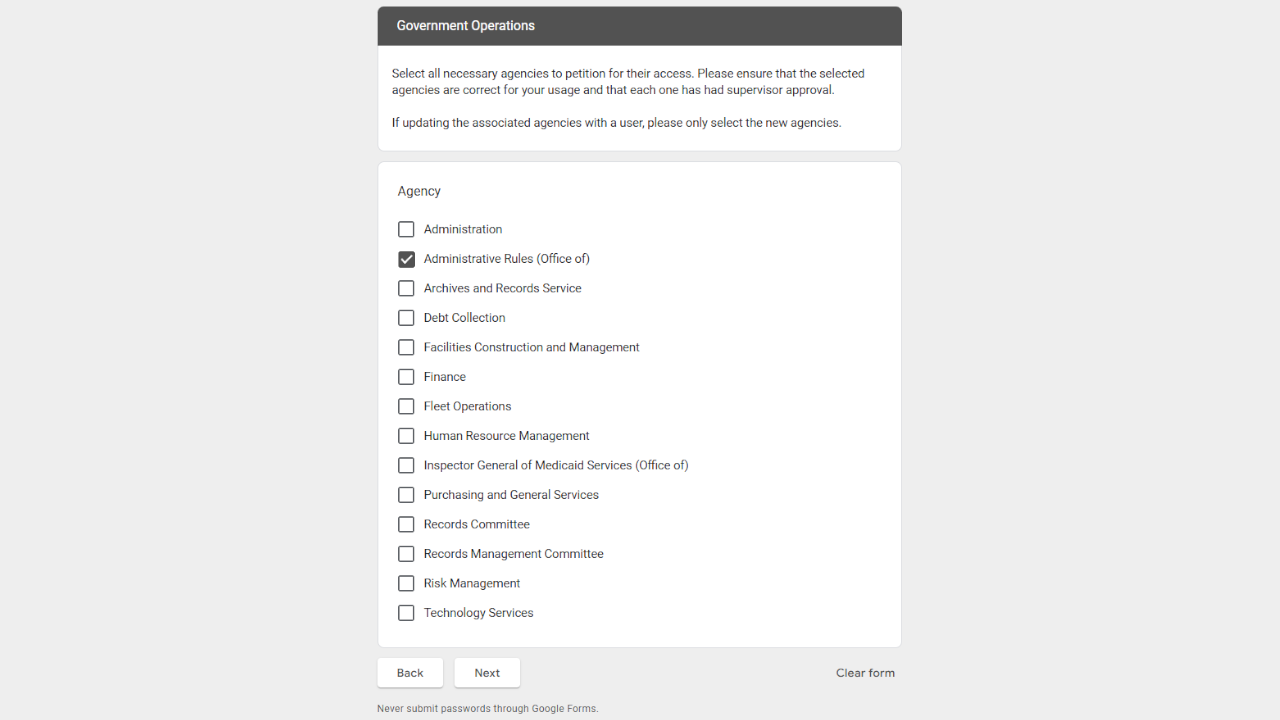Click the Agency question title
1280x720 pixels.
point(419,191)
